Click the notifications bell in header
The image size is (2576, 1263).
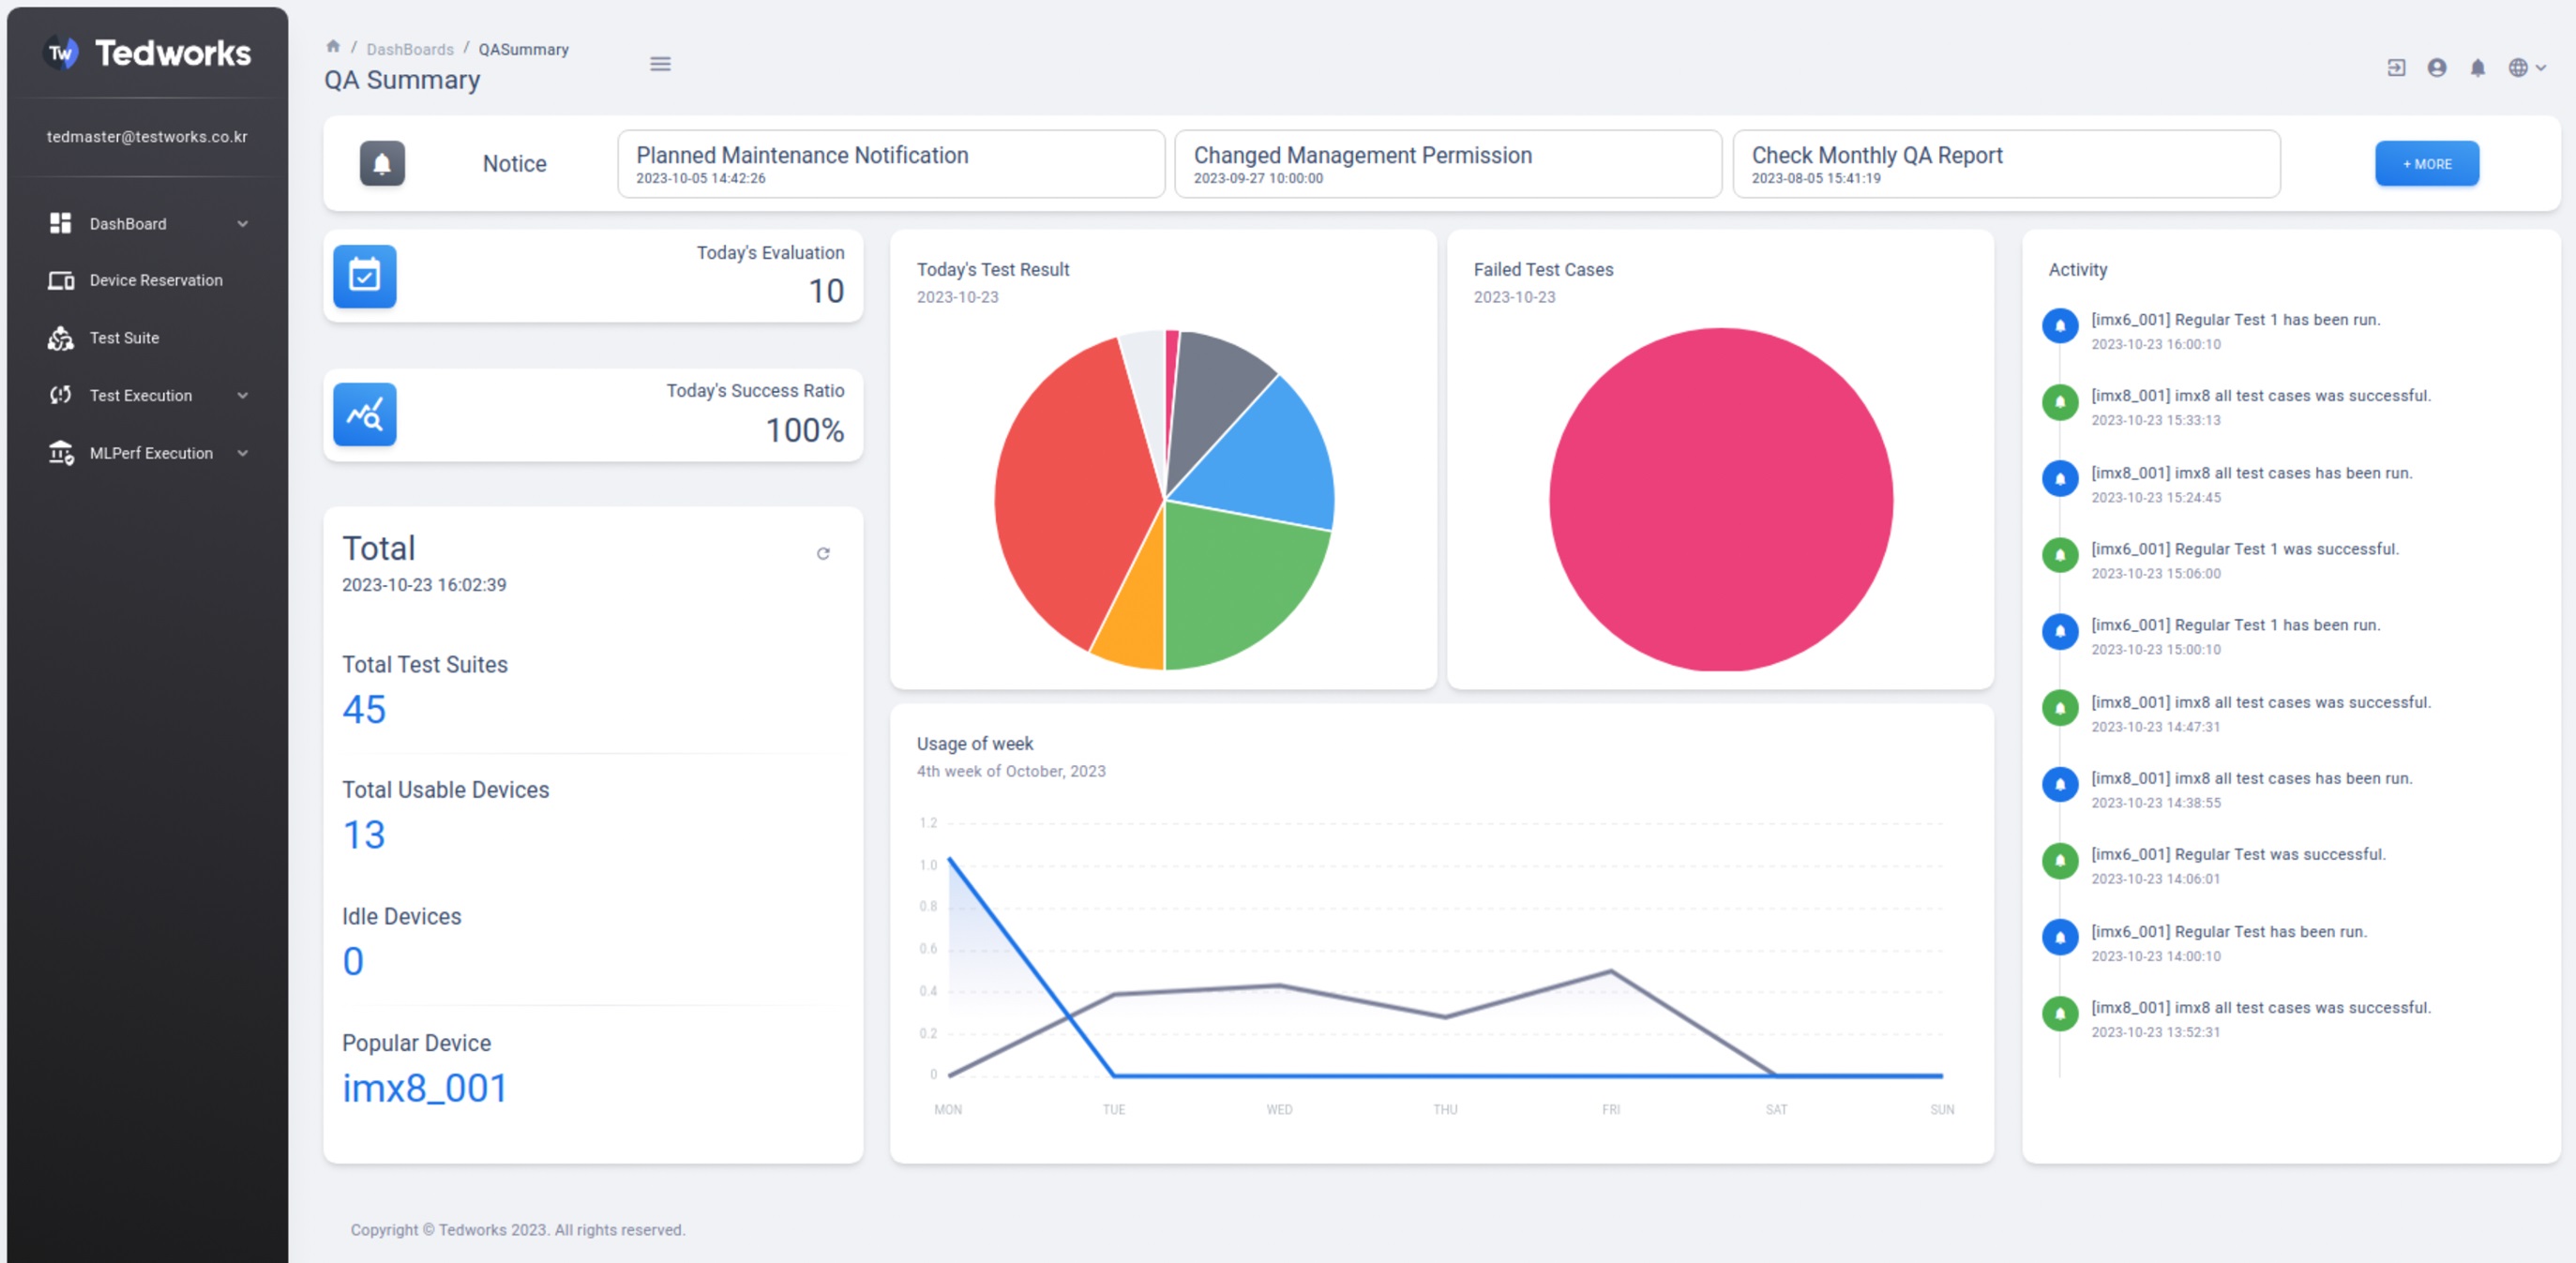tap(2477, 67)
